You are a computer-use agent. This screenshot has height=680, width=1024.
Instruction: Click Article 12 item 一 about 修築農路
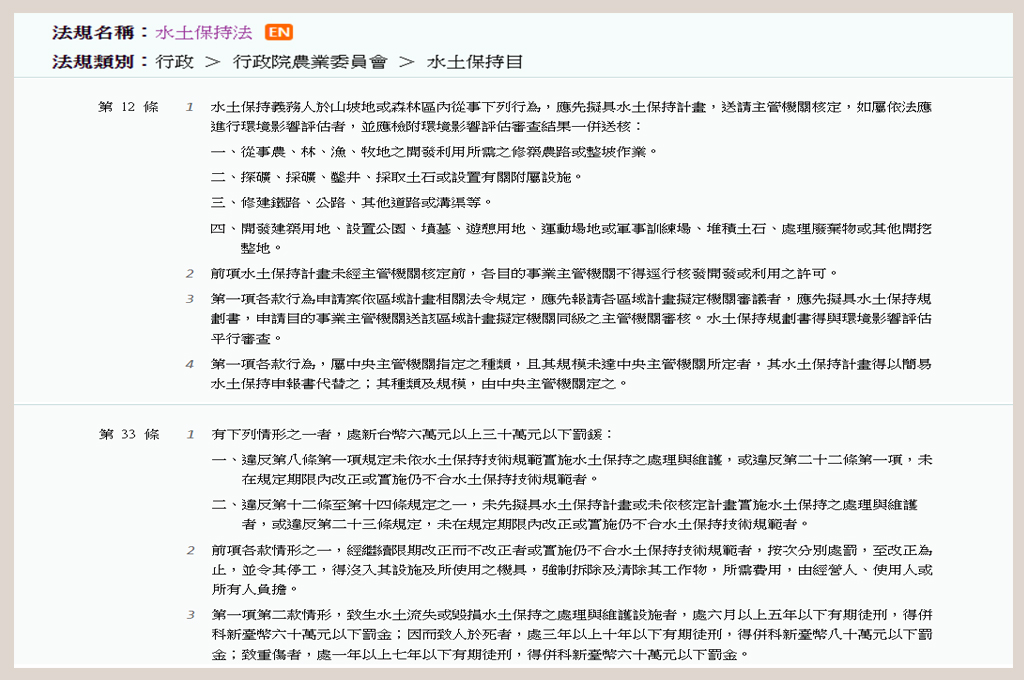point(435,152)
